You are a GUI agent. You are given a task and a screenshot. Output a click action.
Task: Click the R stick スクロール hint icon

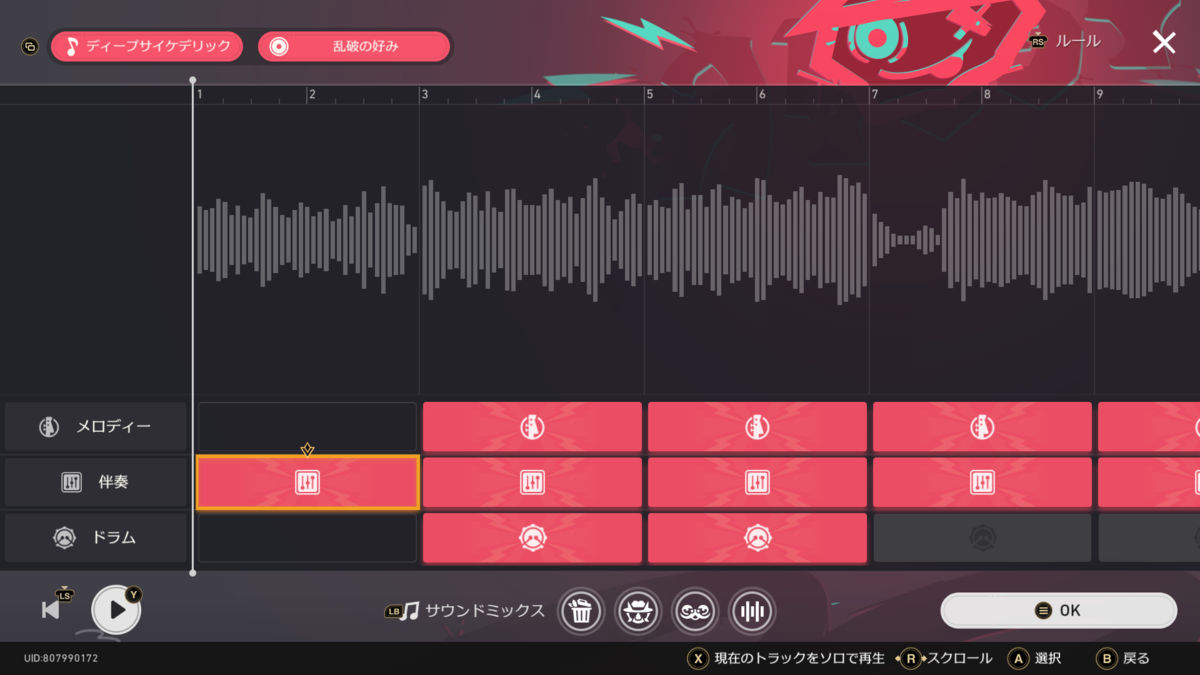click(x=910, y=658)
